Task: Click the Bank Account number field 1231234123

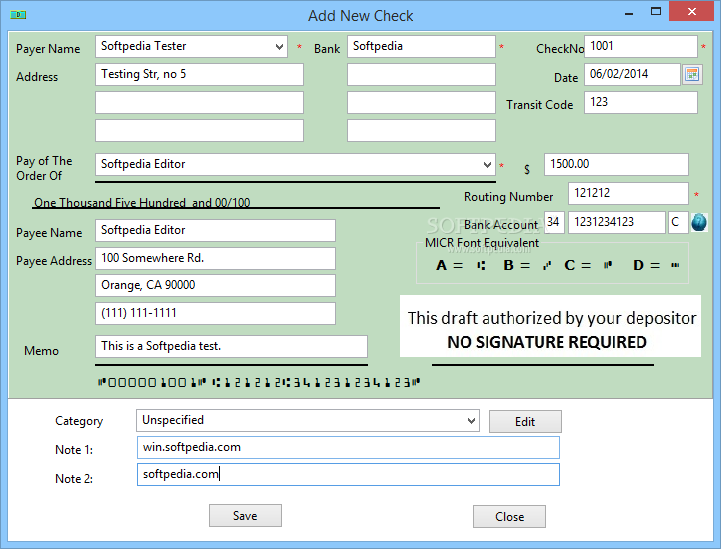Action: (x=617, y=223)
